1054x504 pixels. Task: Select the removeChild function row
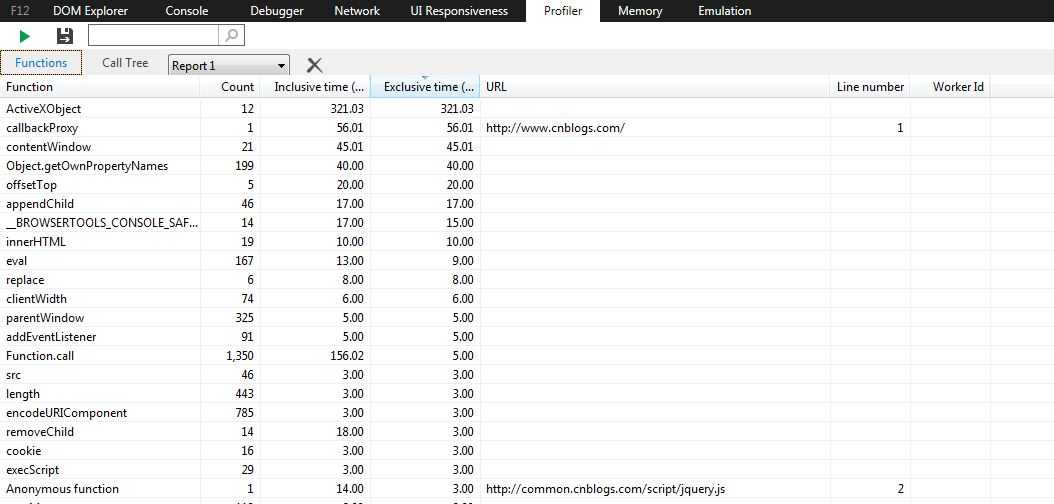pyautogui.click(x=527, y=431)
